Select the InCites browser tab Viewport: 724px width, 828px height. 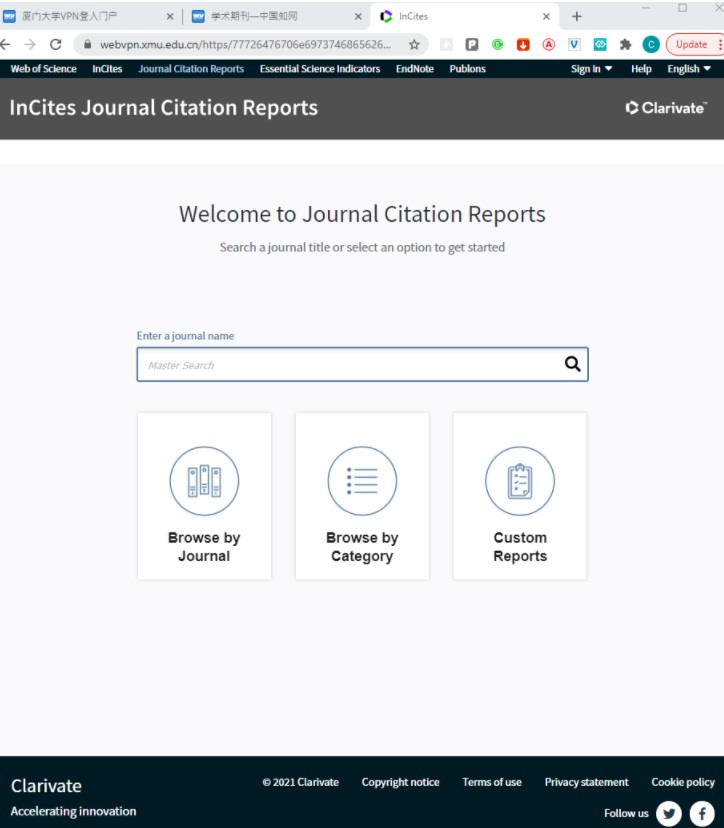465,16
